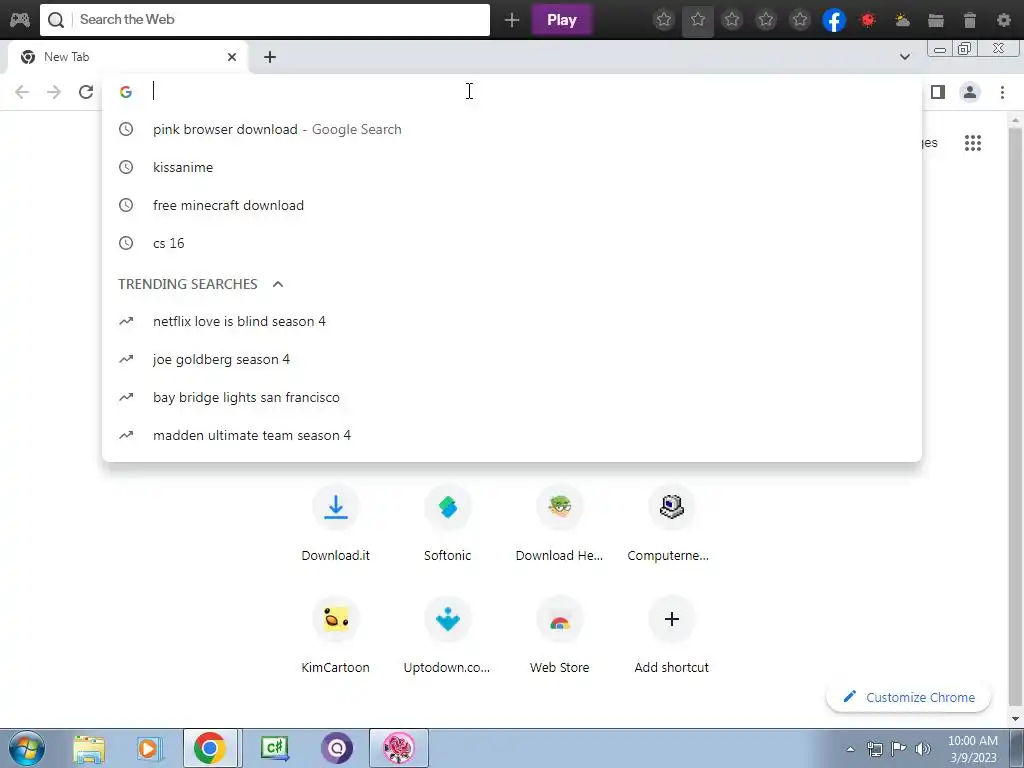
Task: Open the Web Store shortcut
Action: (560, 635)
